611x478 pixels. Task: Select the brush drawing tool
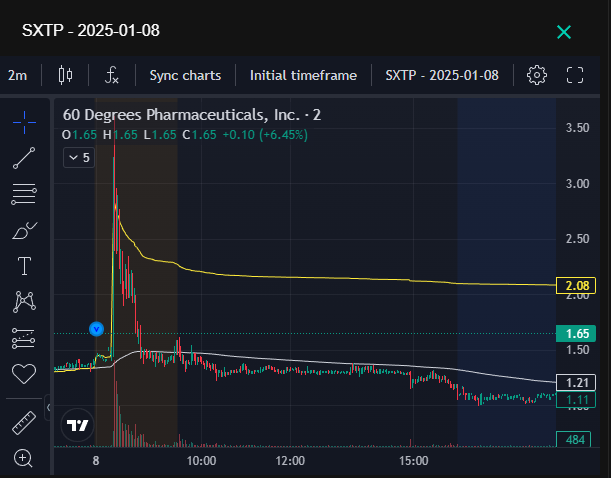tap(25, 230)
